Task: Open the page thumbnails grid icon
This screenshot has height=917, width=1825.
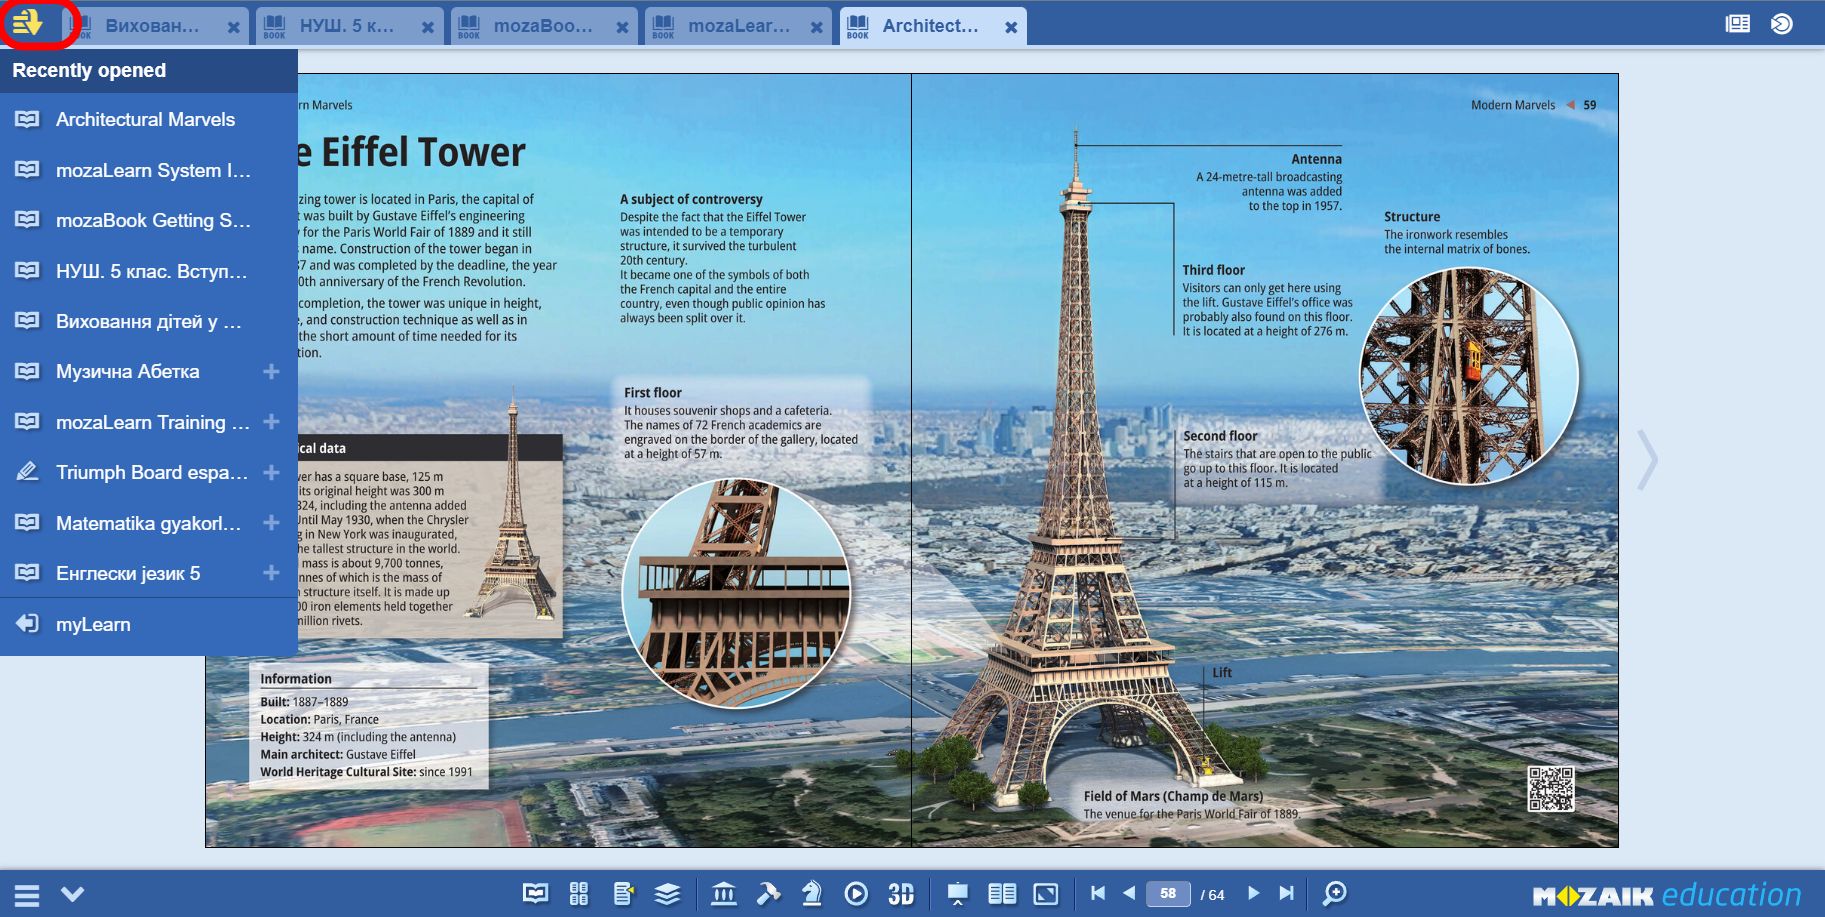Action: tap(579, 893)
